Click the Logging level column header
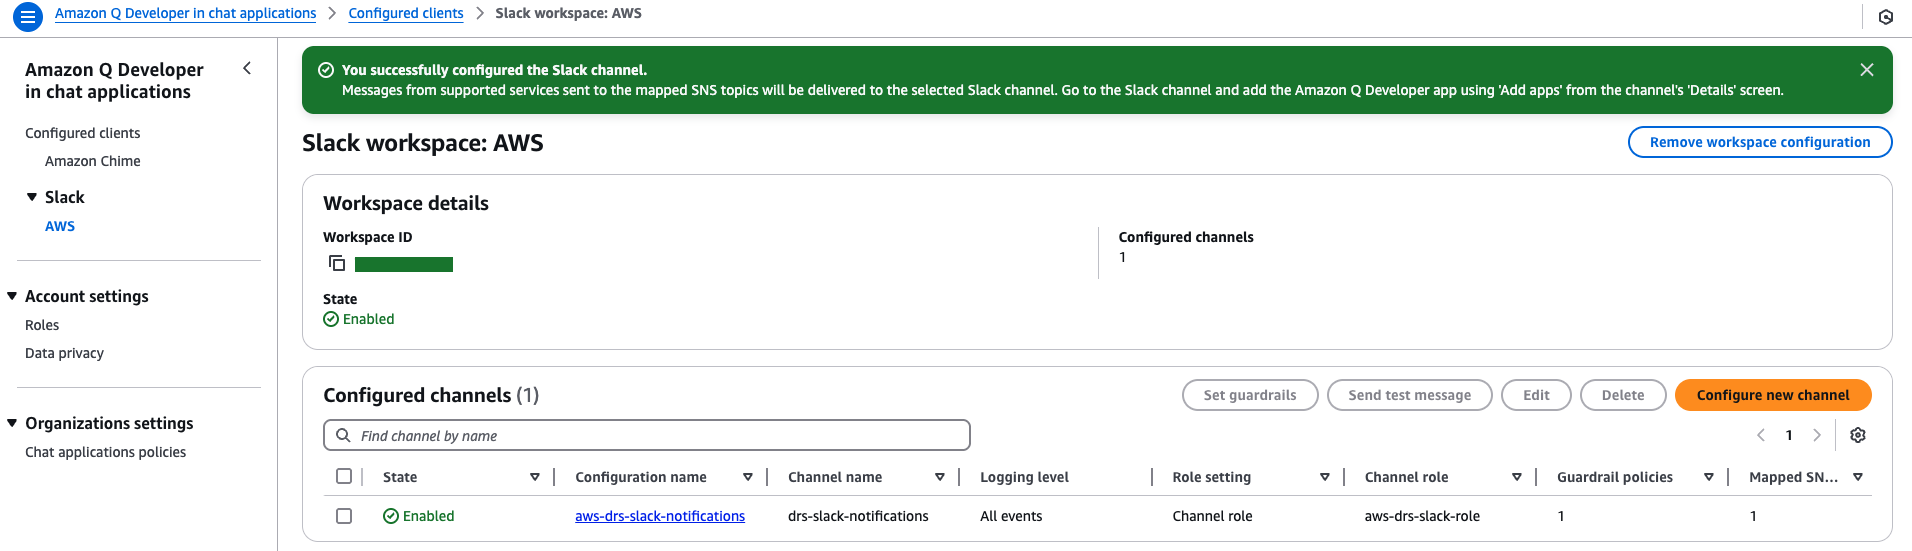This screenshot has width=1912, height=551. click(x=1024, y=477)
